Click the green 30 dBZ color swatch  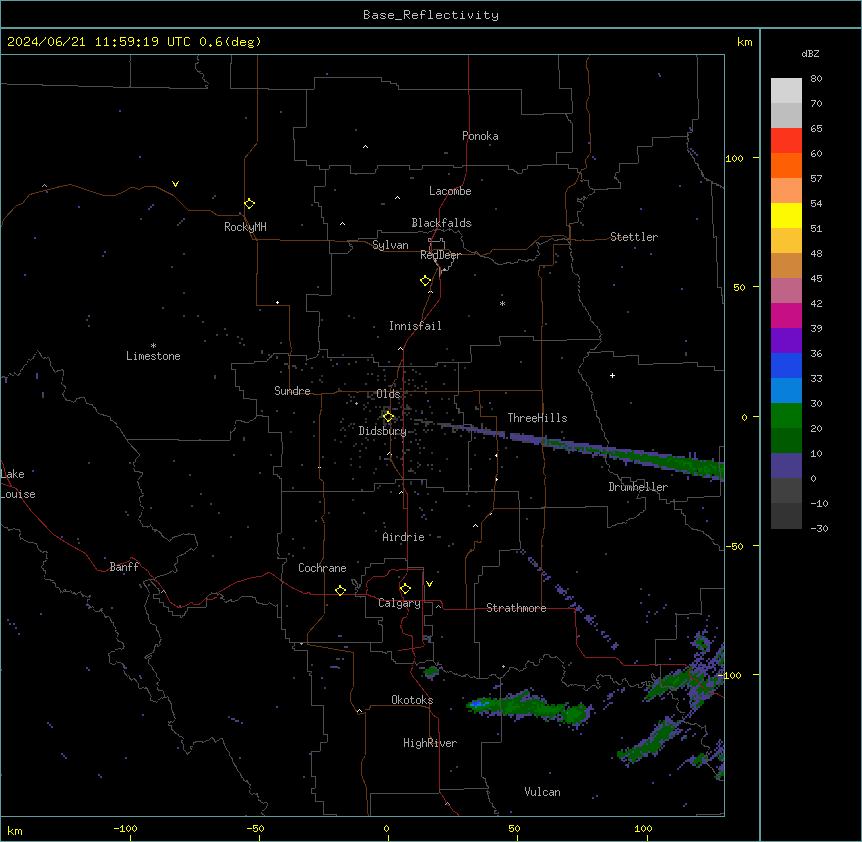tap(786, 416)
